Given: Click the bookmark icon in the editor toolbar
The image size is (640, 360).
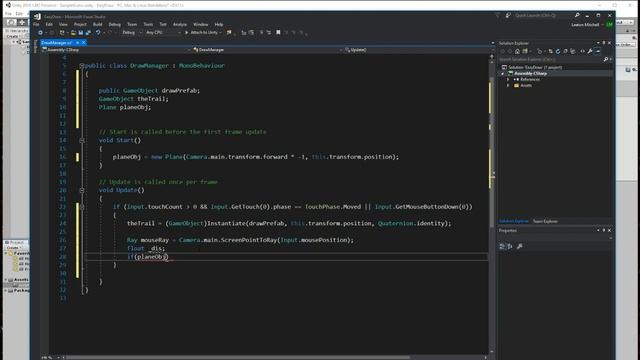Looking at the screenshot, I should [278, 33].
